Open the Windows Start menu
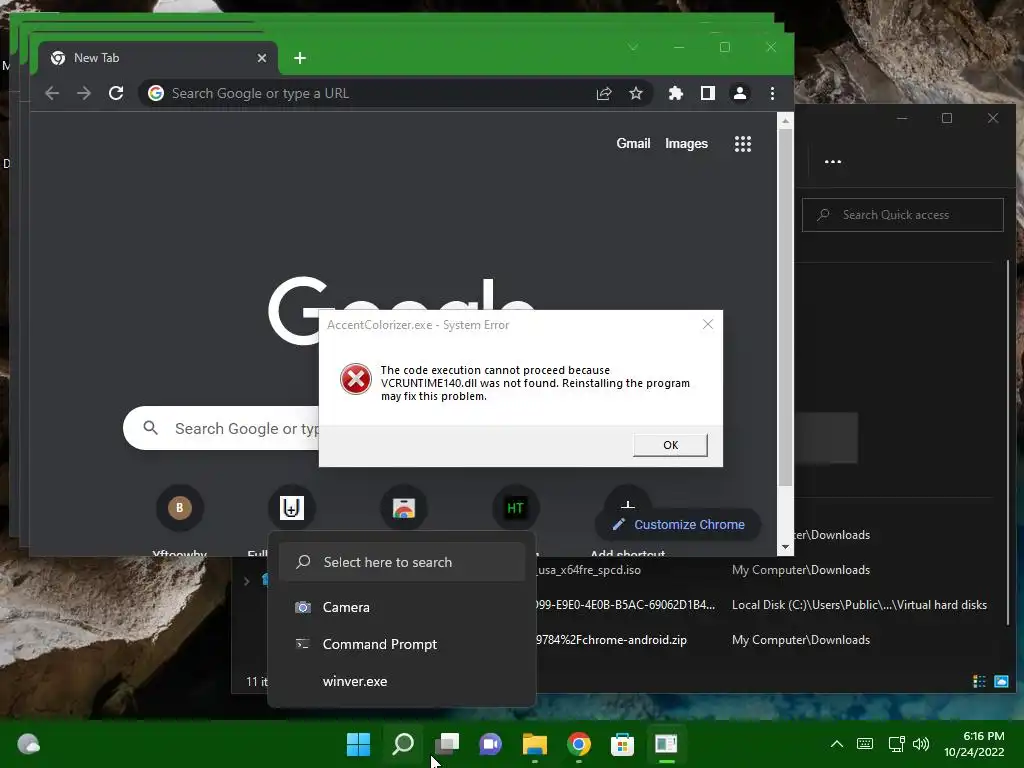Image resolution: width=1024 pixels, height=768 pixels. pyautogui.click(x=358, y=744)
